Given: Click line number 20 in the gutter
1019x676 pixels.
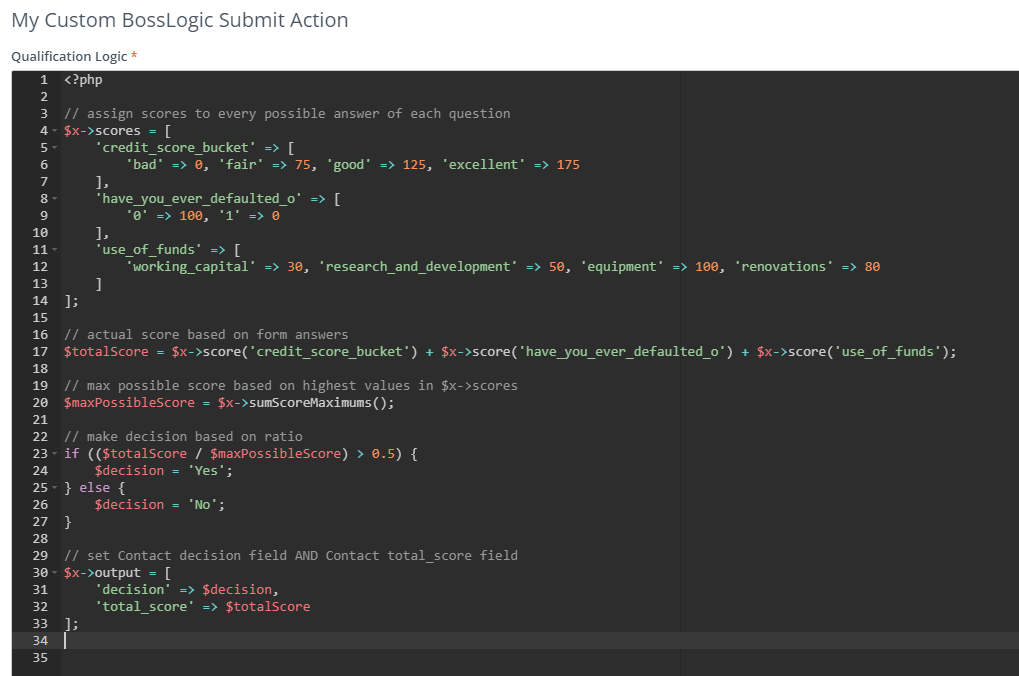Looking at the screenshot, I should 40,403.
